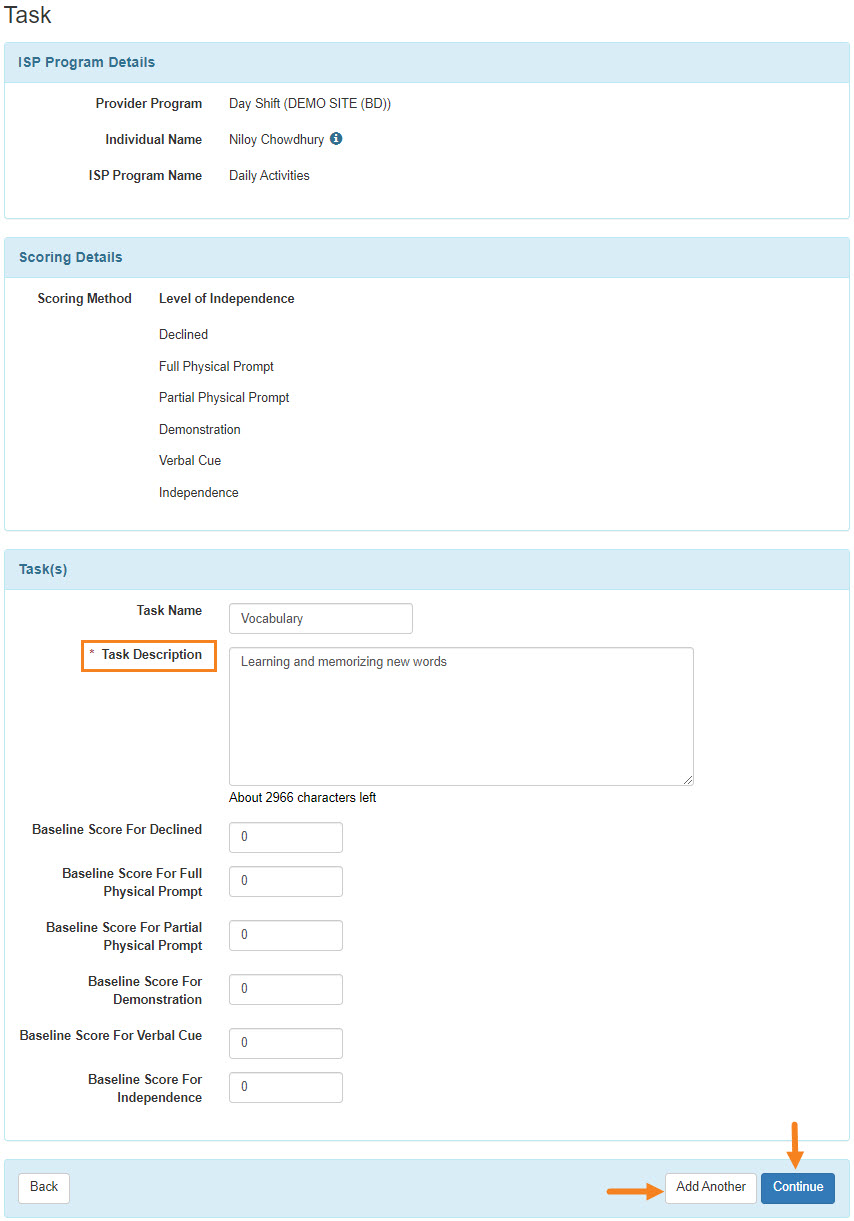Click the Add Another button
Image resolution: width=854 pixels, height=1221 pixels.
click(711, 1188)
